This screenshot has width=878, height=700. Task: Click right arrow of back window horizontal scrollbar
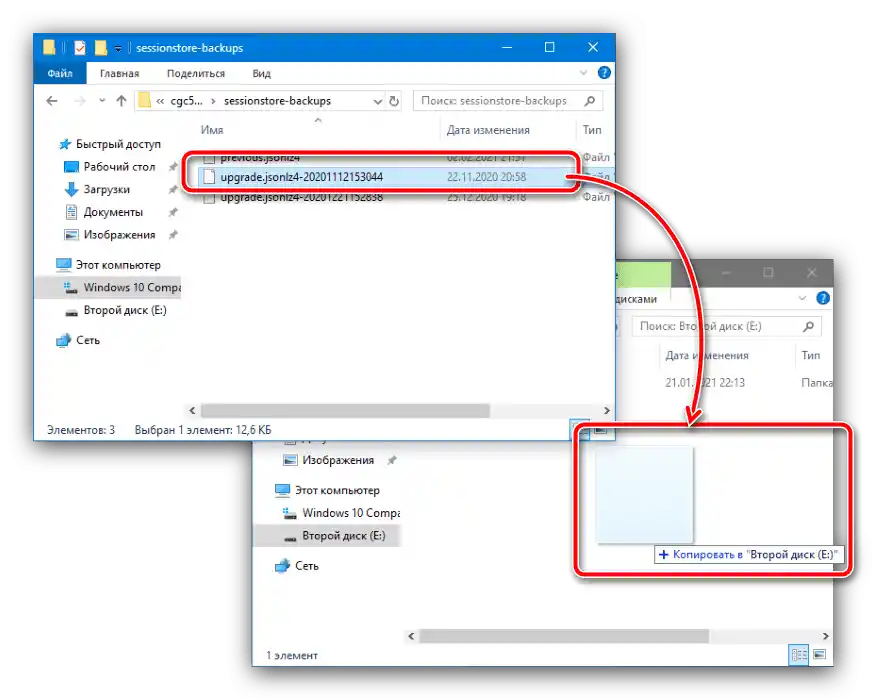pos(825,637)
